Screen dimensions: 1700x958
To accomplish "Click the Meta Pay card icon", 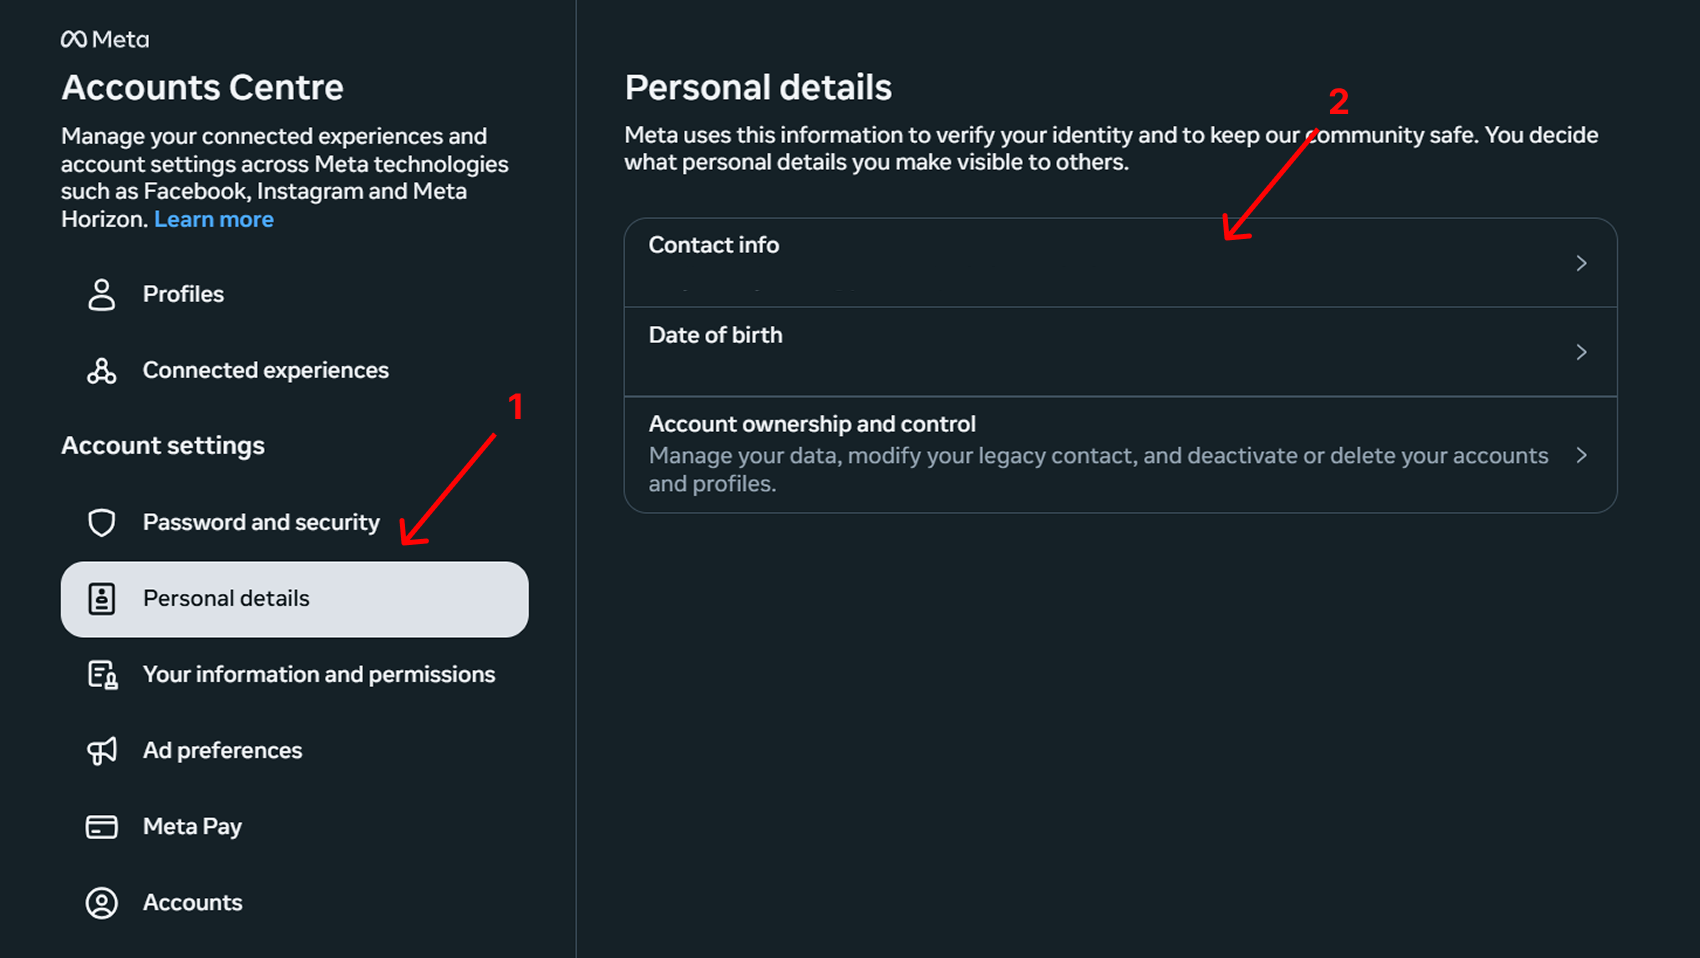I will coord(101,827).
